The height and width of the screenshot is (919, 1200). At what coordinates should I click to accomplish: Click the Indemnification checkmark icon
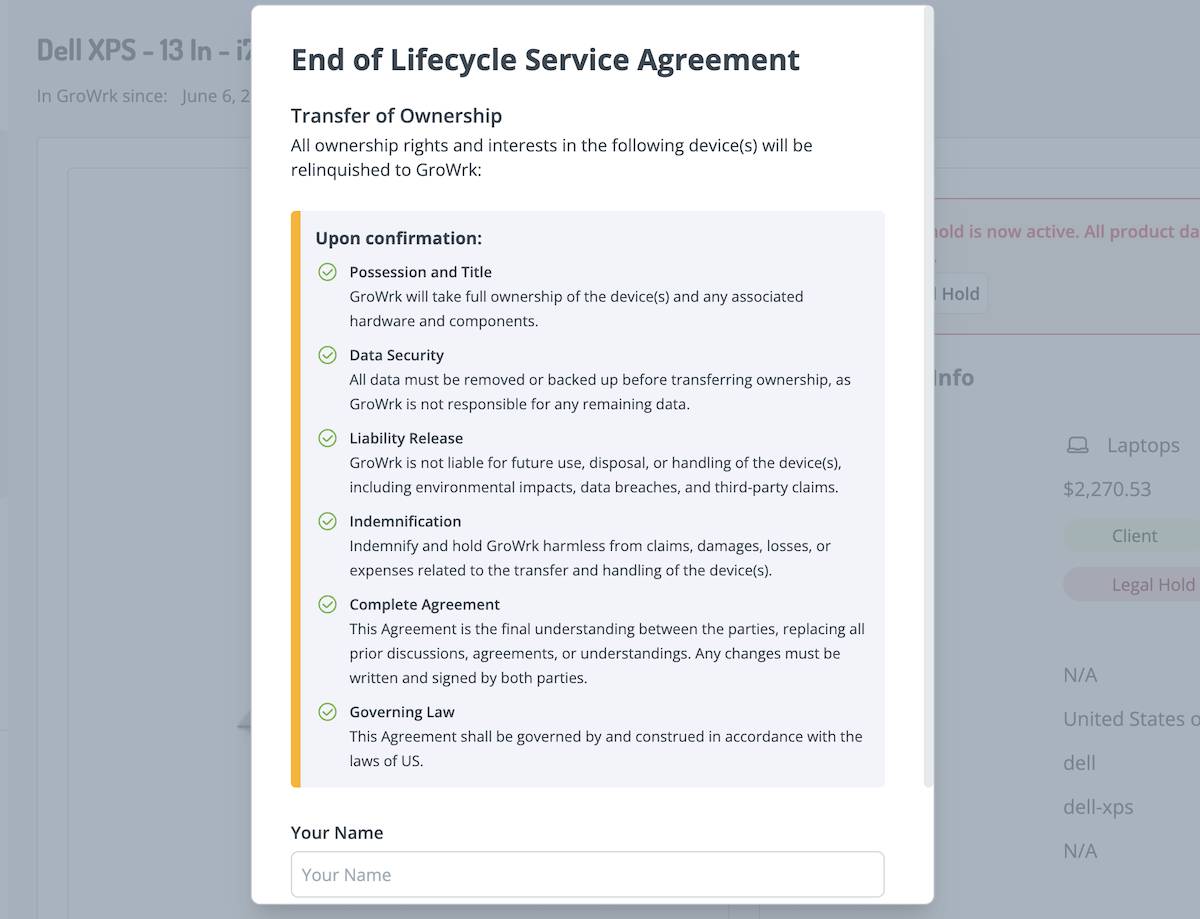click(327, 521)
